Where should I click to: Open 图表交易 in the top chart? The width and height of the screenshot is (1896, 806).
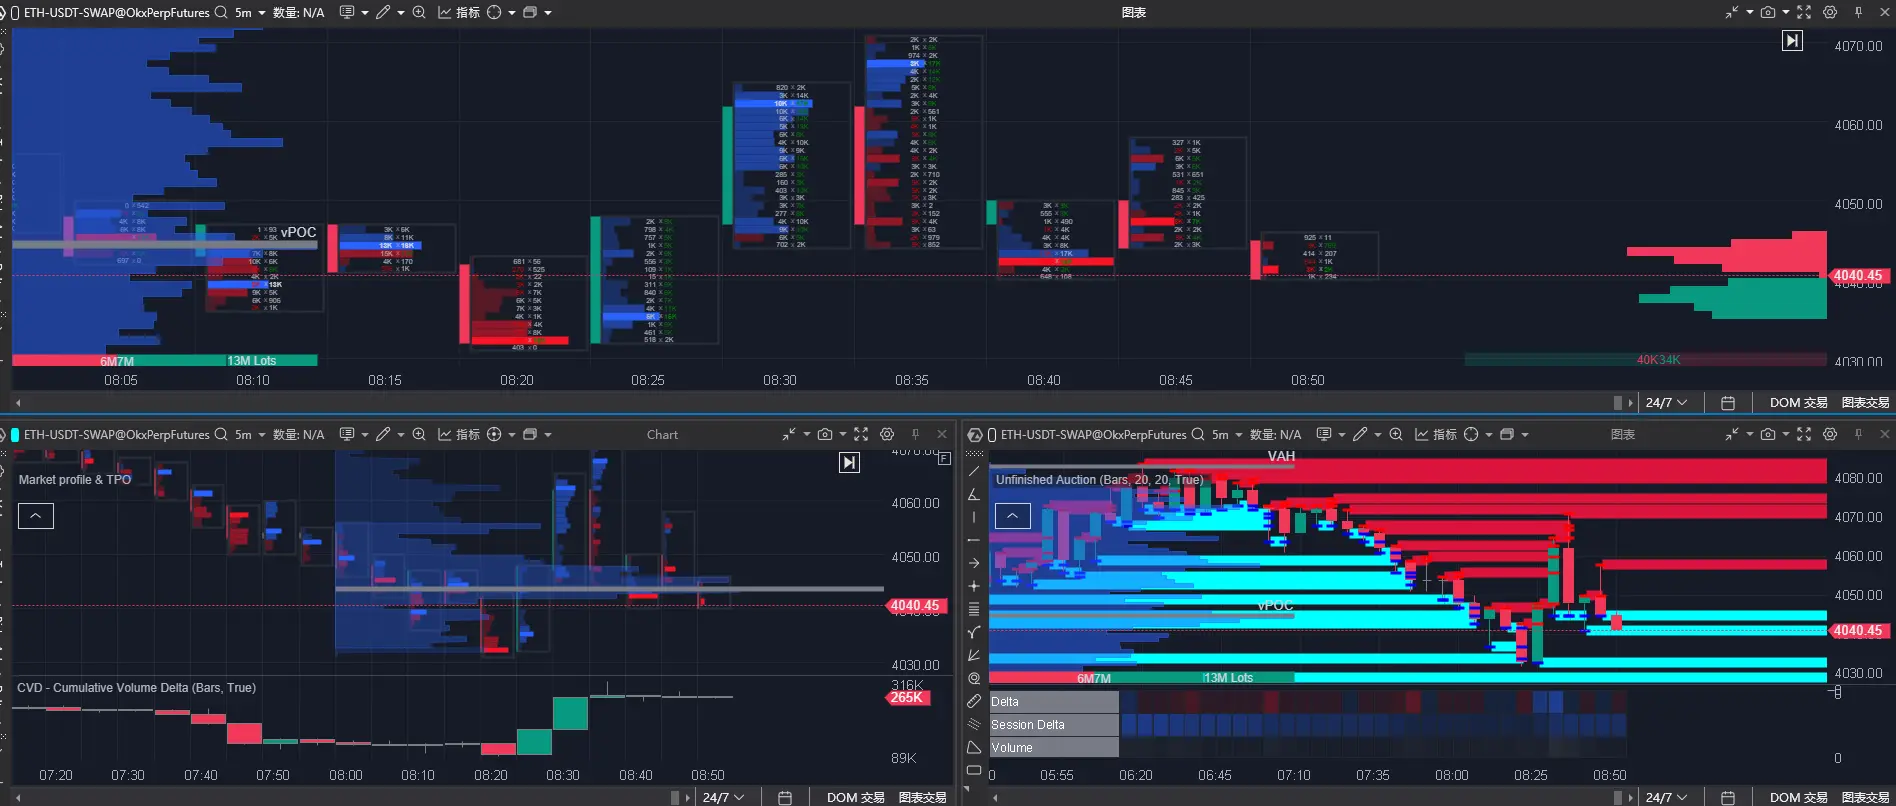tap(1866, 403)
